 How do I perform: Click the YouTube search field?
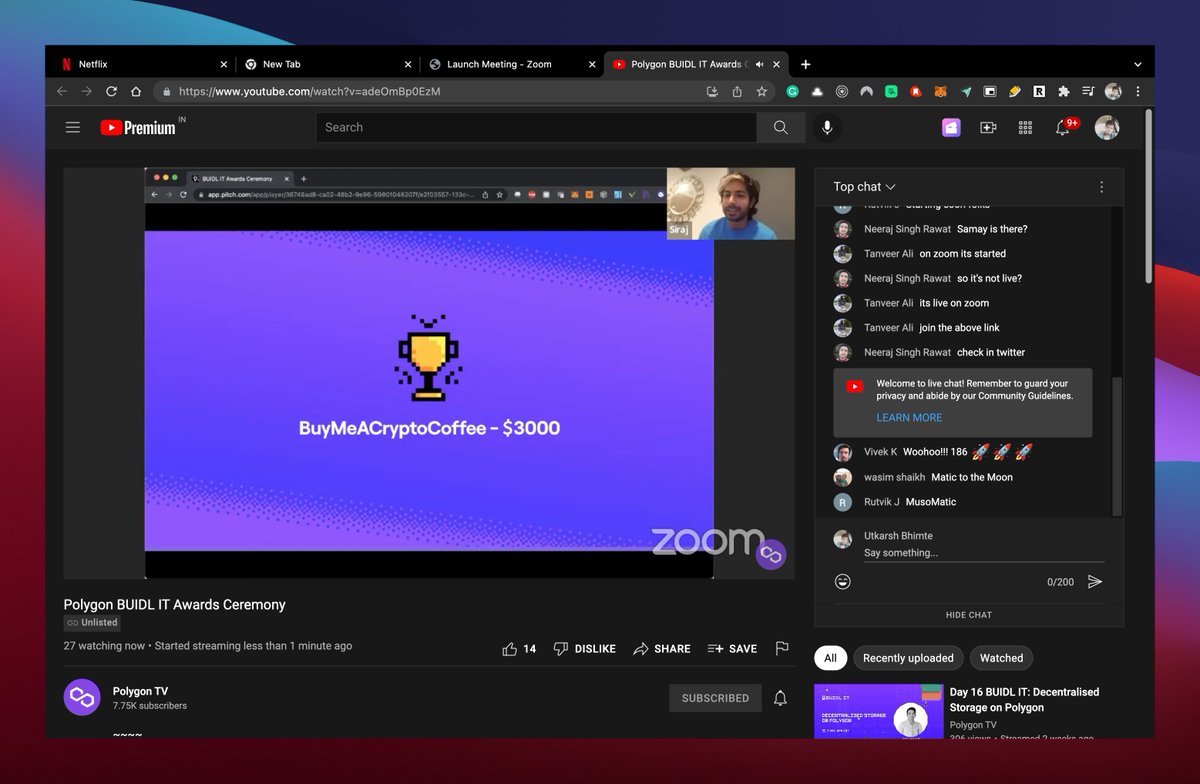536,127
